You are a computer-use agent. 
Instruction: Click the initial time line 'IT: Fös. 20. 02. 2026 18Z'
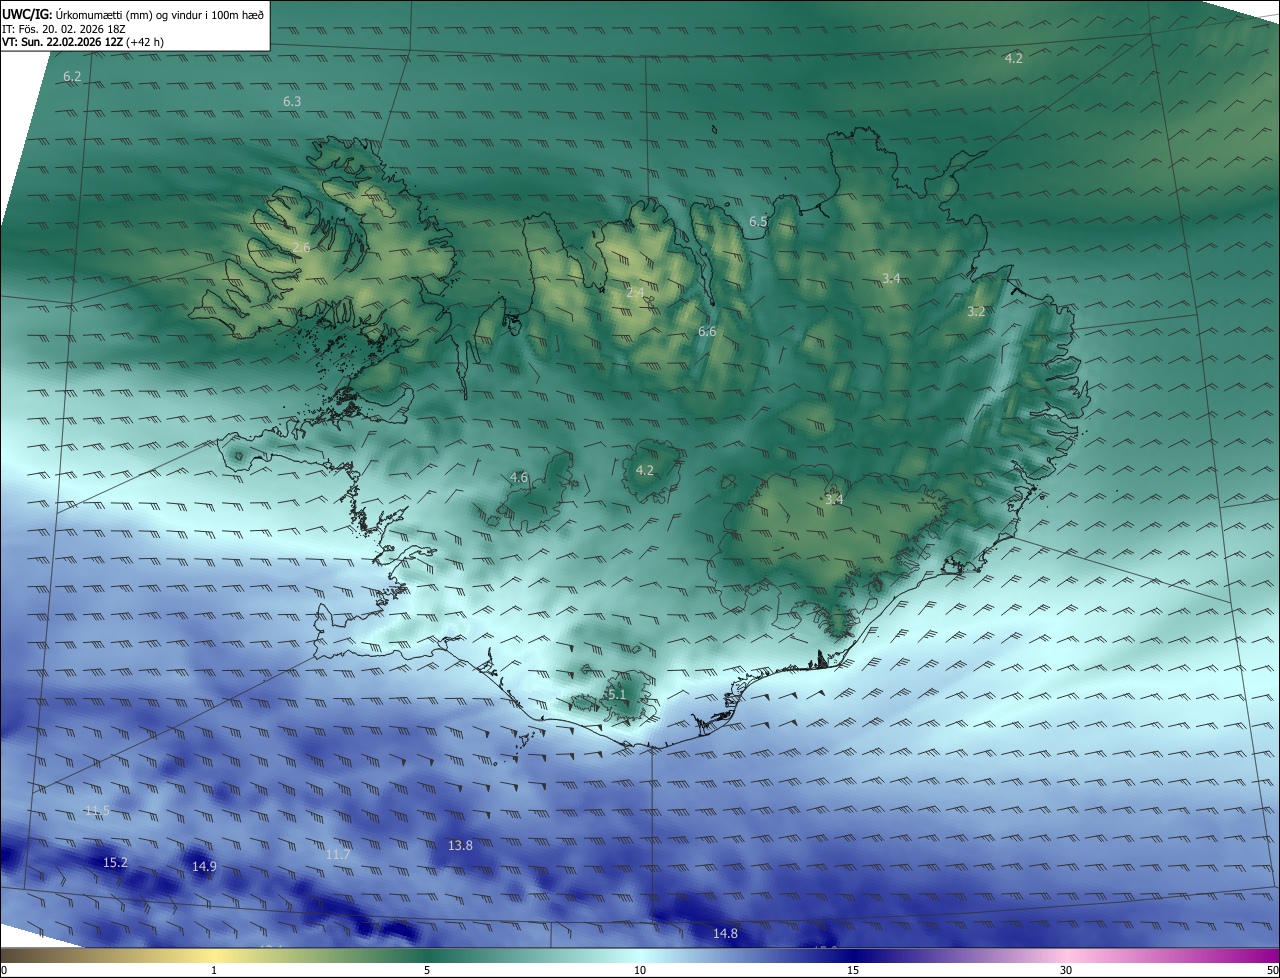63,29
